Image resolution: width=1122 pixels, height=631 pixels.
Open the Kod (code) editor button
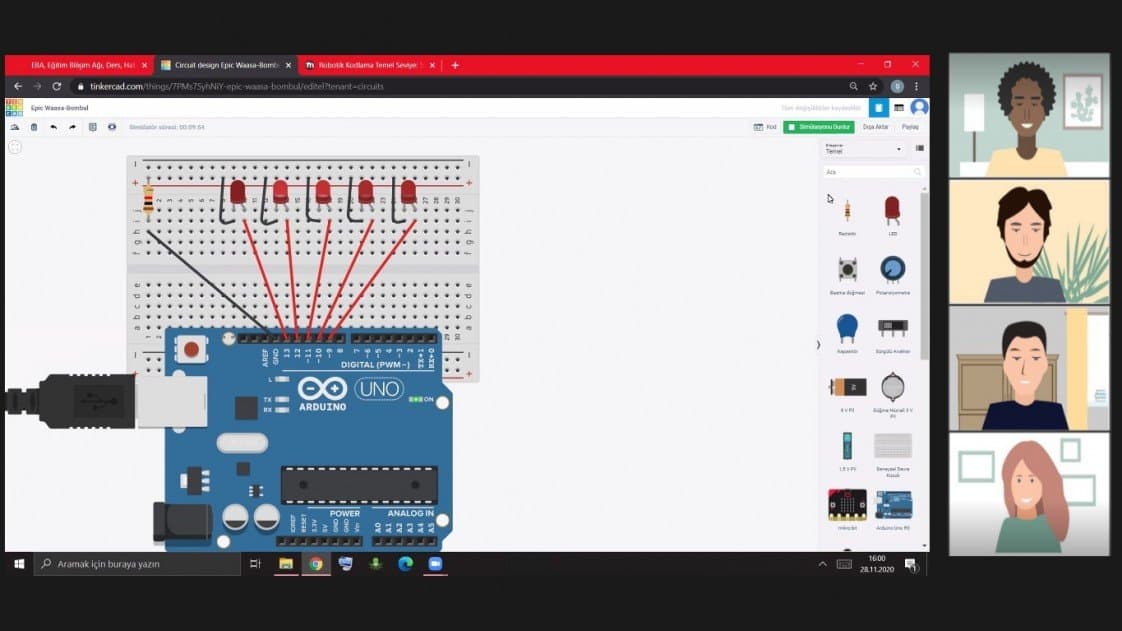(x=765, y=127)
